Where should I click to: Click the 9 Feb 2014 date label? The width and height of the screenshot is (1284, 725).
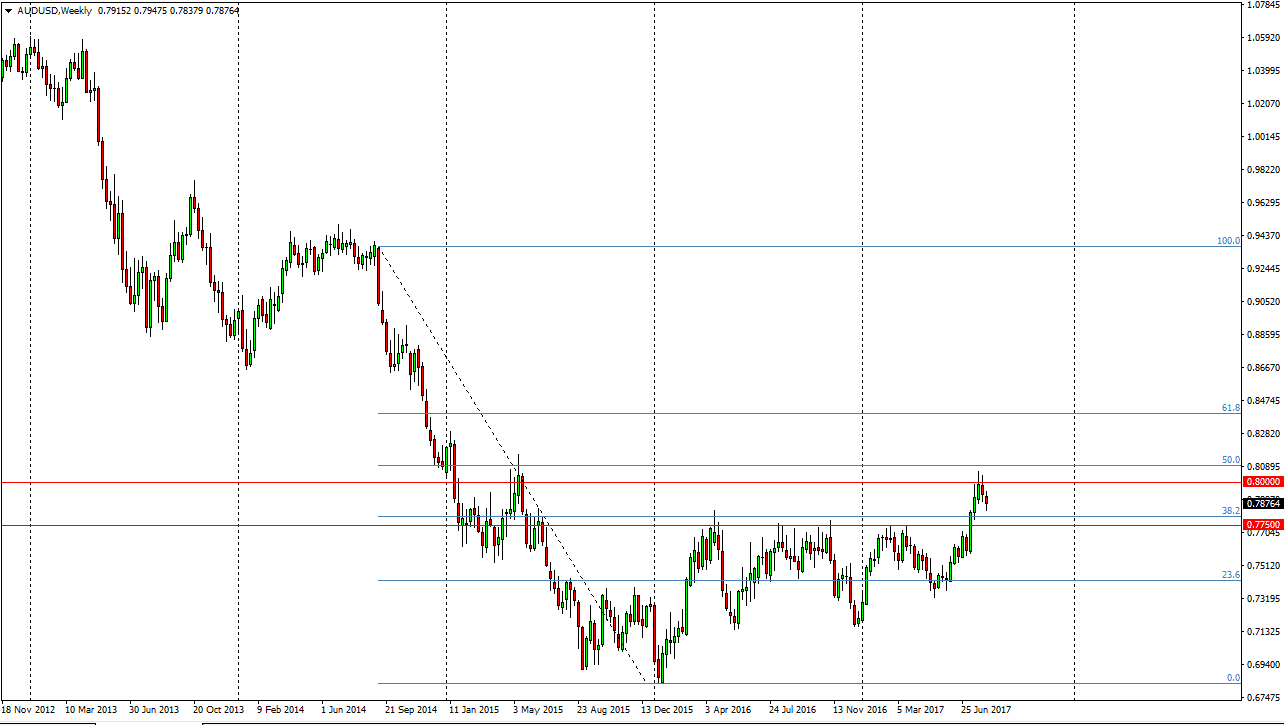click(x=281, y=709)
